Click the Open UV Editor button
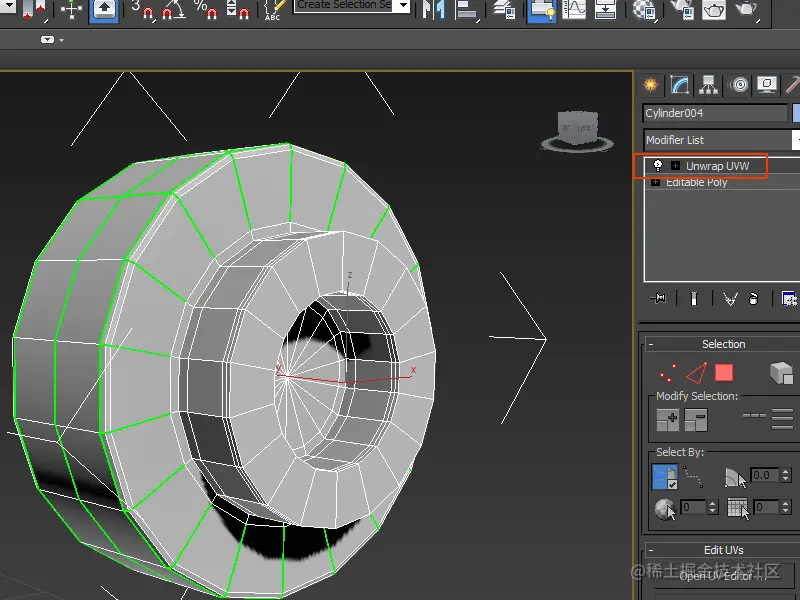Image resolution: width=800 pixels, height=600 pixels. (723, 576)
